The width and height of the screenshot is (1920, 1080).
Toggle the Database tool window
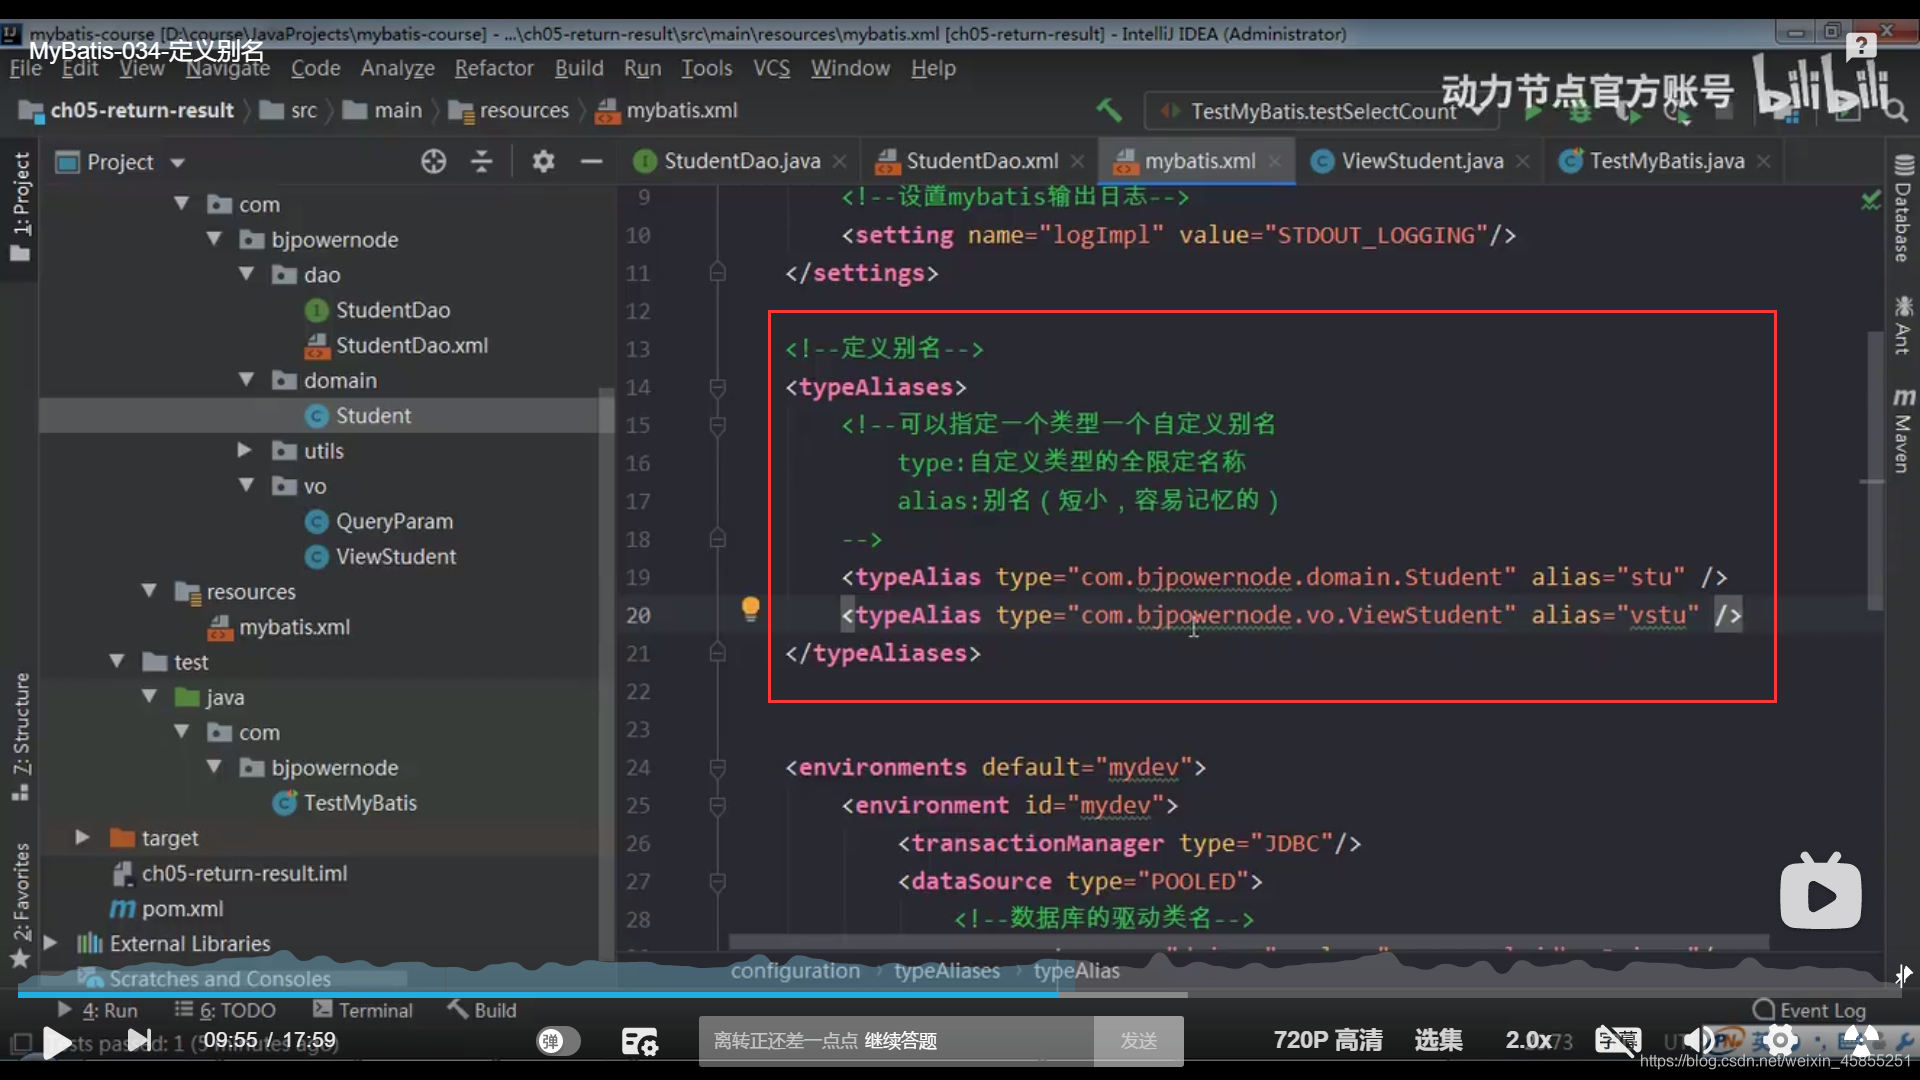tap(1902, 208)
